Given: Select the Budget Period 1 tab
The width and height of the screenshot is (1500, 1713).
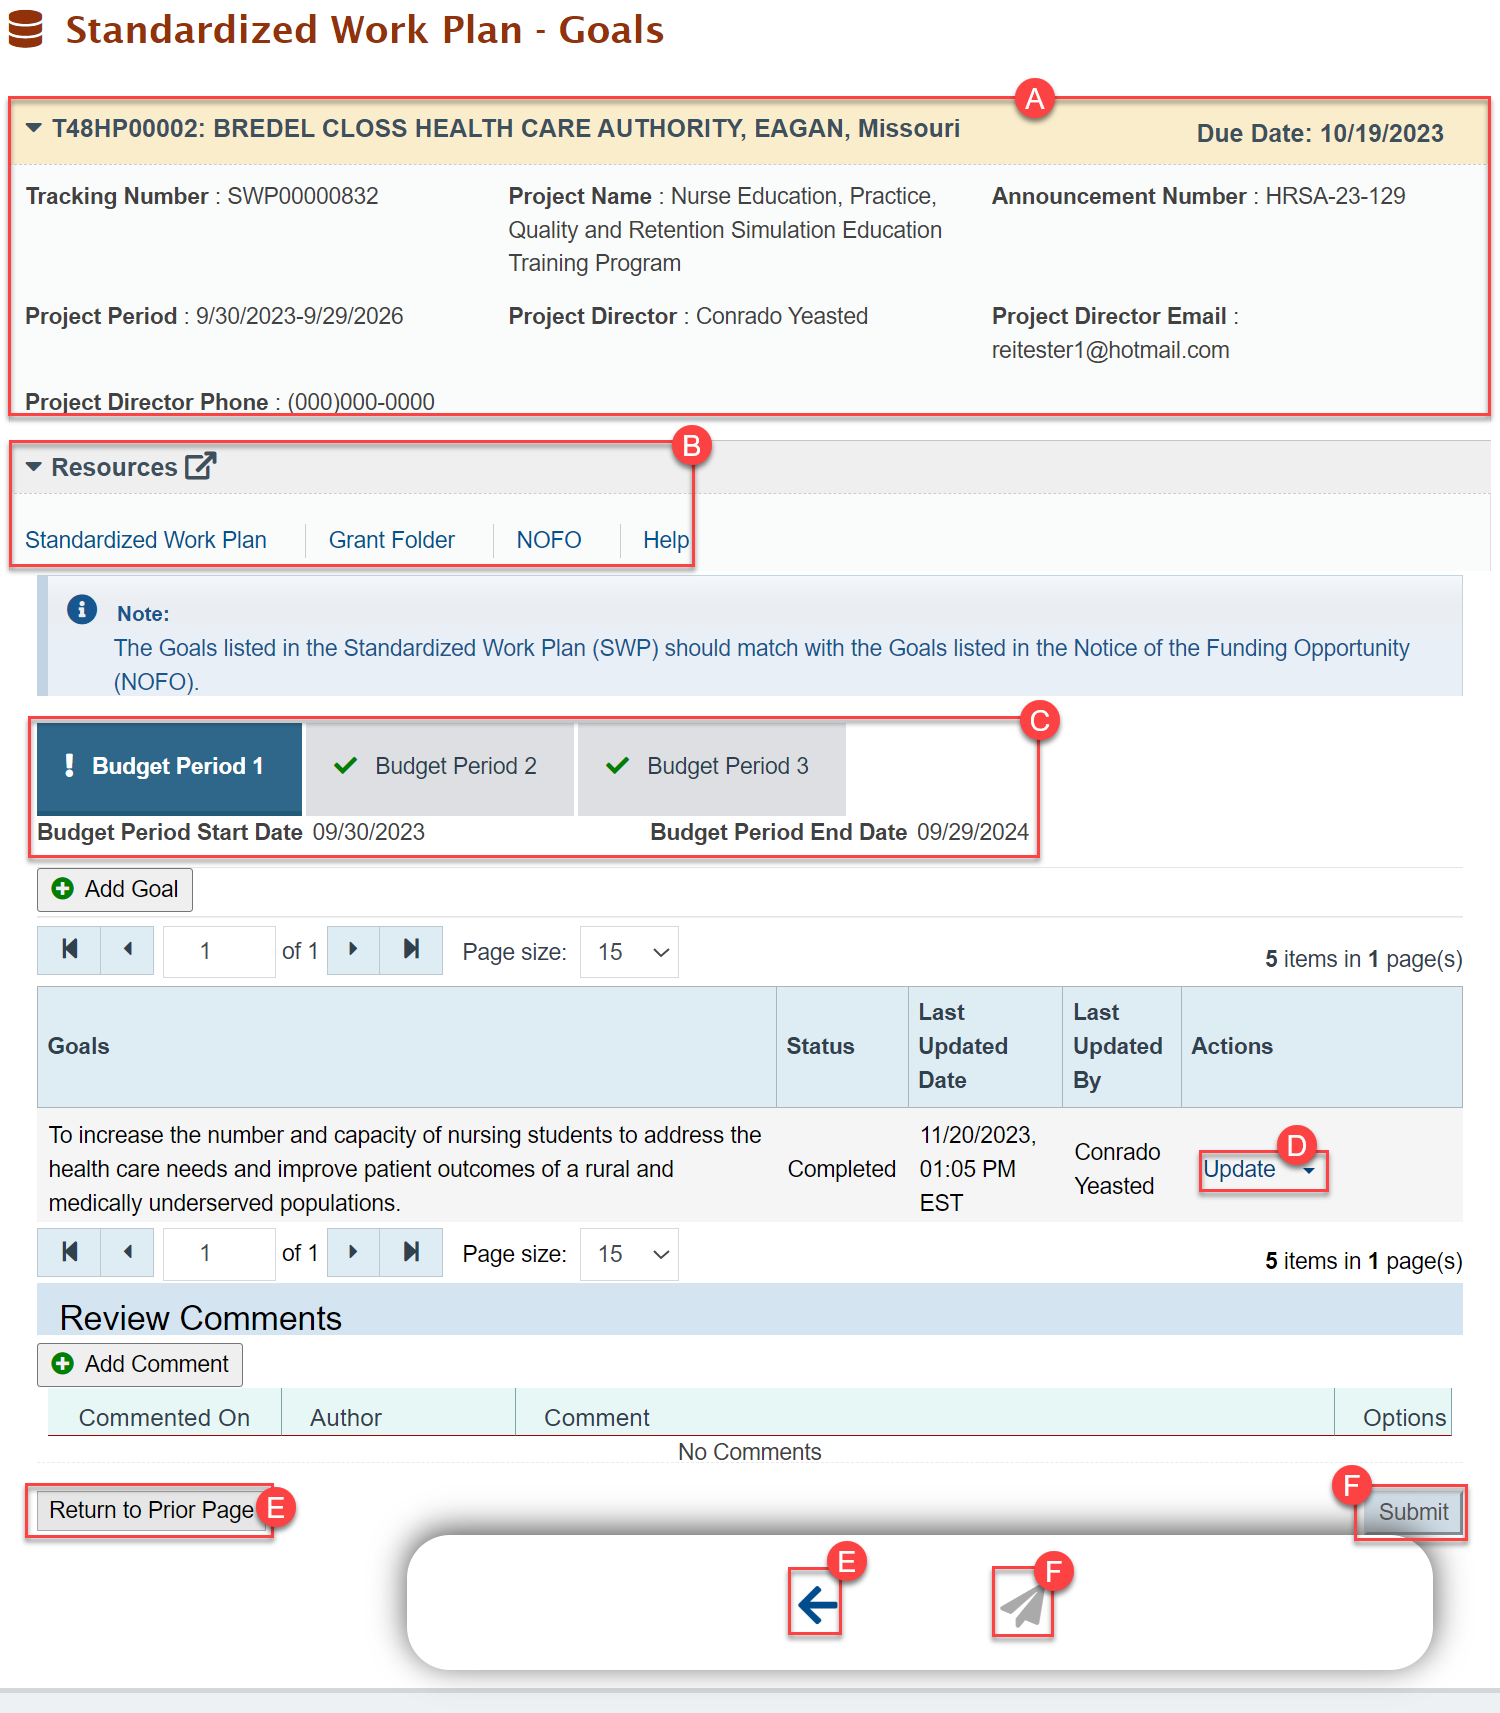Looking at the screenshot, I should 169,767.
